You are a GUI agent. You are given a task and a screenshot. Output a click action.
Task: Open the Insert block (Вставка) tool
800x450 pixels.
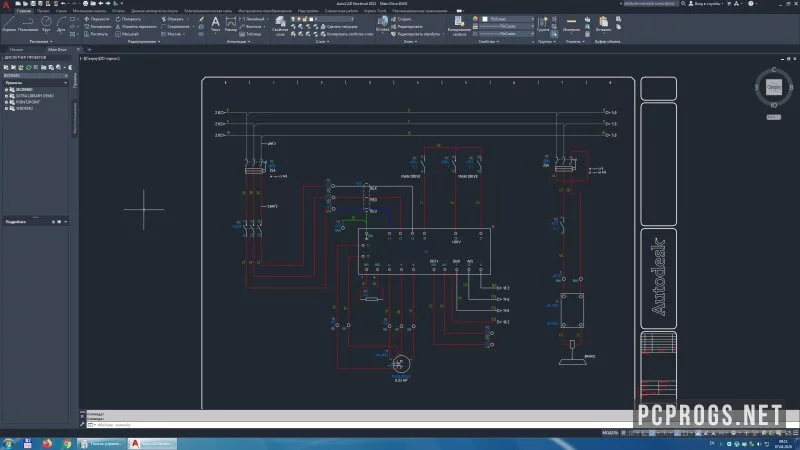(383, 23)
